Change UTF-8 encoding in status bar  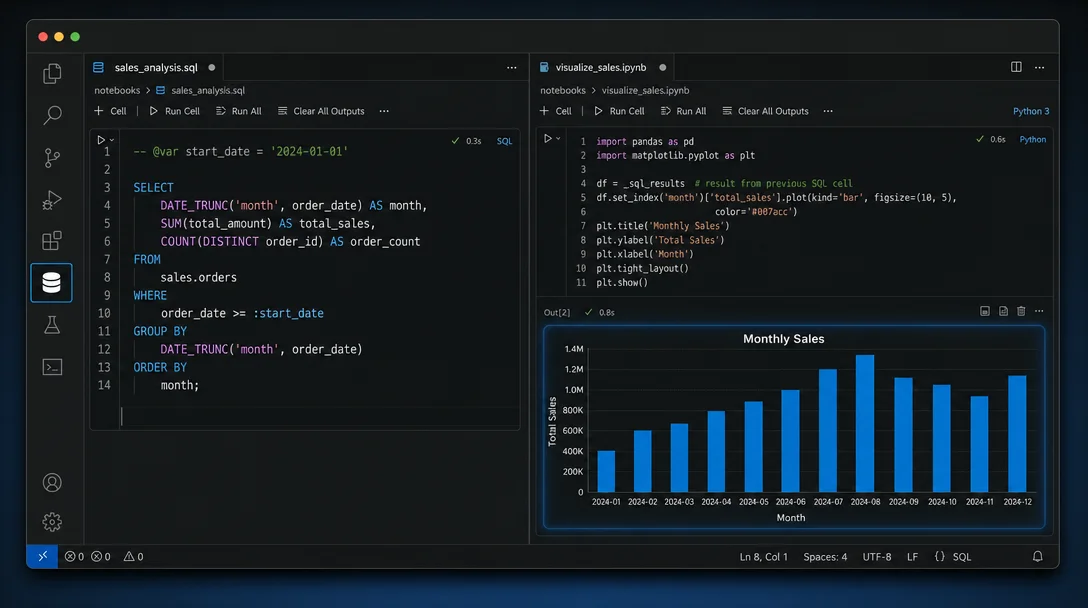[877, 557]
